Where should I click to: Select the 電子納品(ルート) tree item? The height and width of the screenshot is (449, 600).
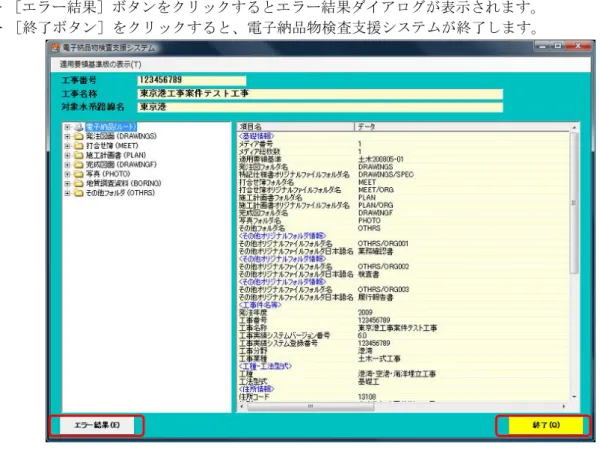(x=111, y=127)
